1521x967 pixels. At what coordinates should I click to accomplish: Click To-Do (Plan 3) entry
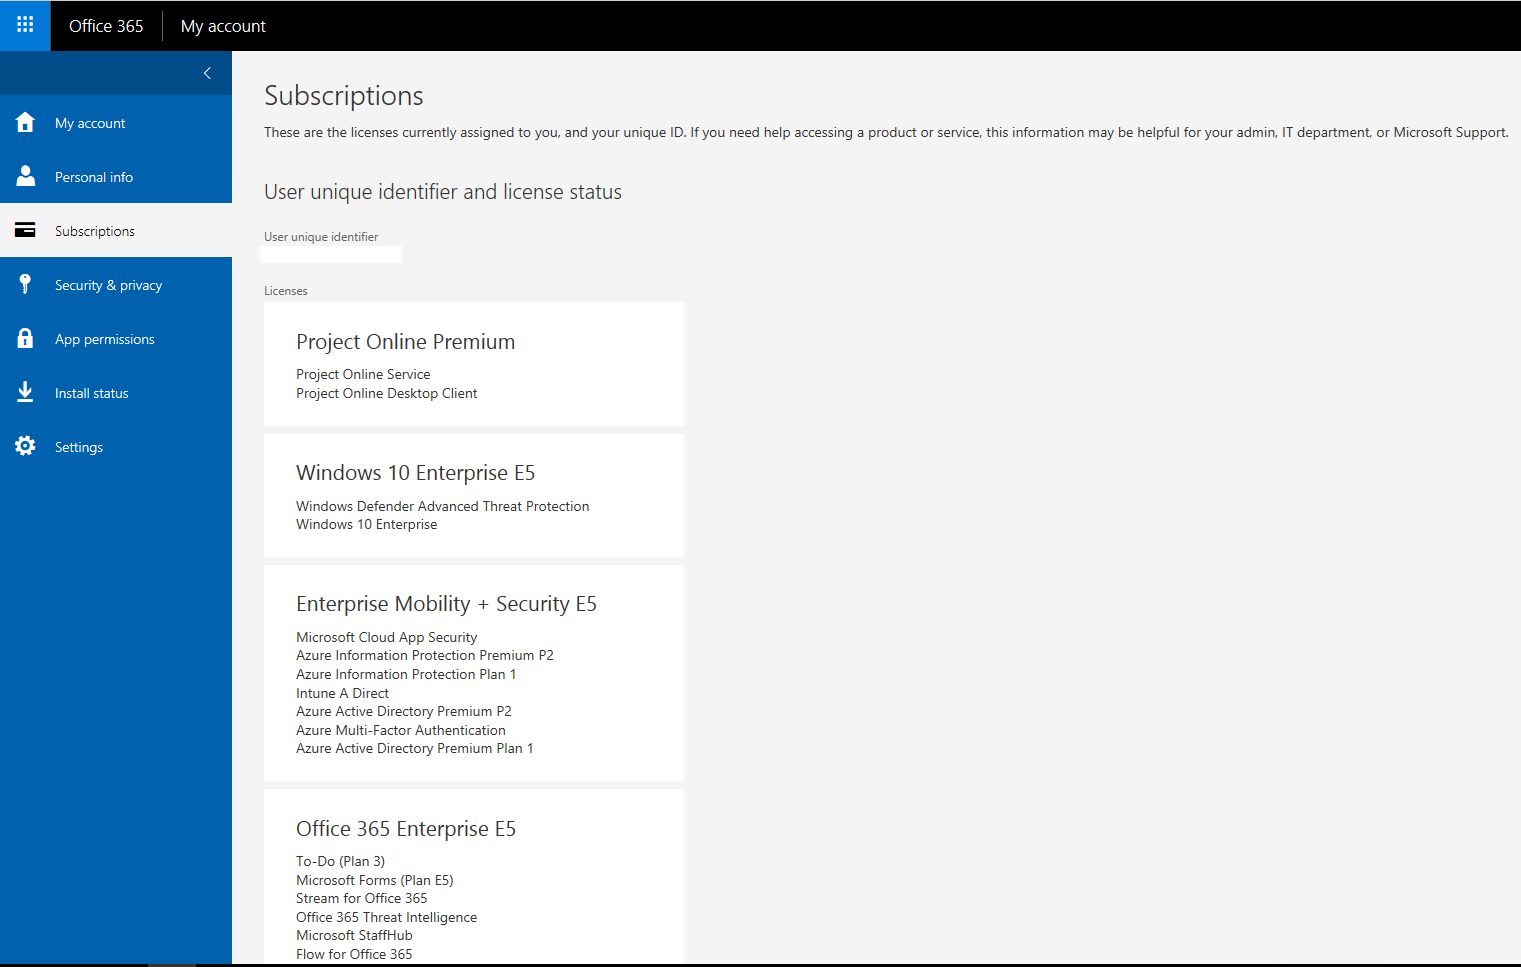[x=340, y=861]
